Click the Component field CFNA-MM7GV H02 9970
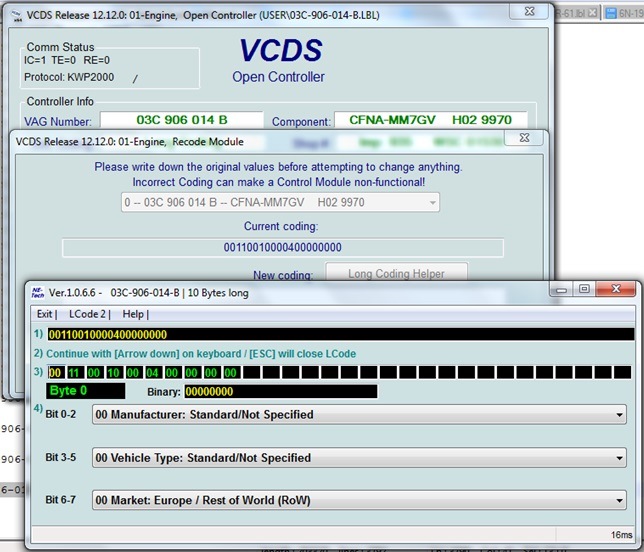Viewport: 644px width, 552px height. [430, 120]
